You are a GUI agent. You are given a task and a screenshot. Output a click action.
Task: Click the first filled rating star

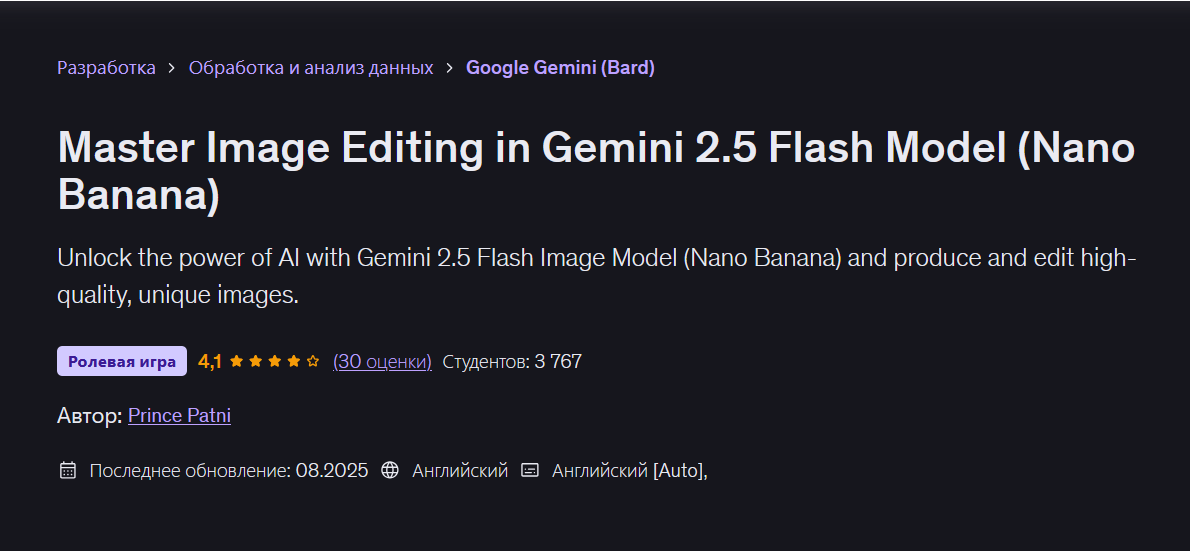click(x=237, y=361)
